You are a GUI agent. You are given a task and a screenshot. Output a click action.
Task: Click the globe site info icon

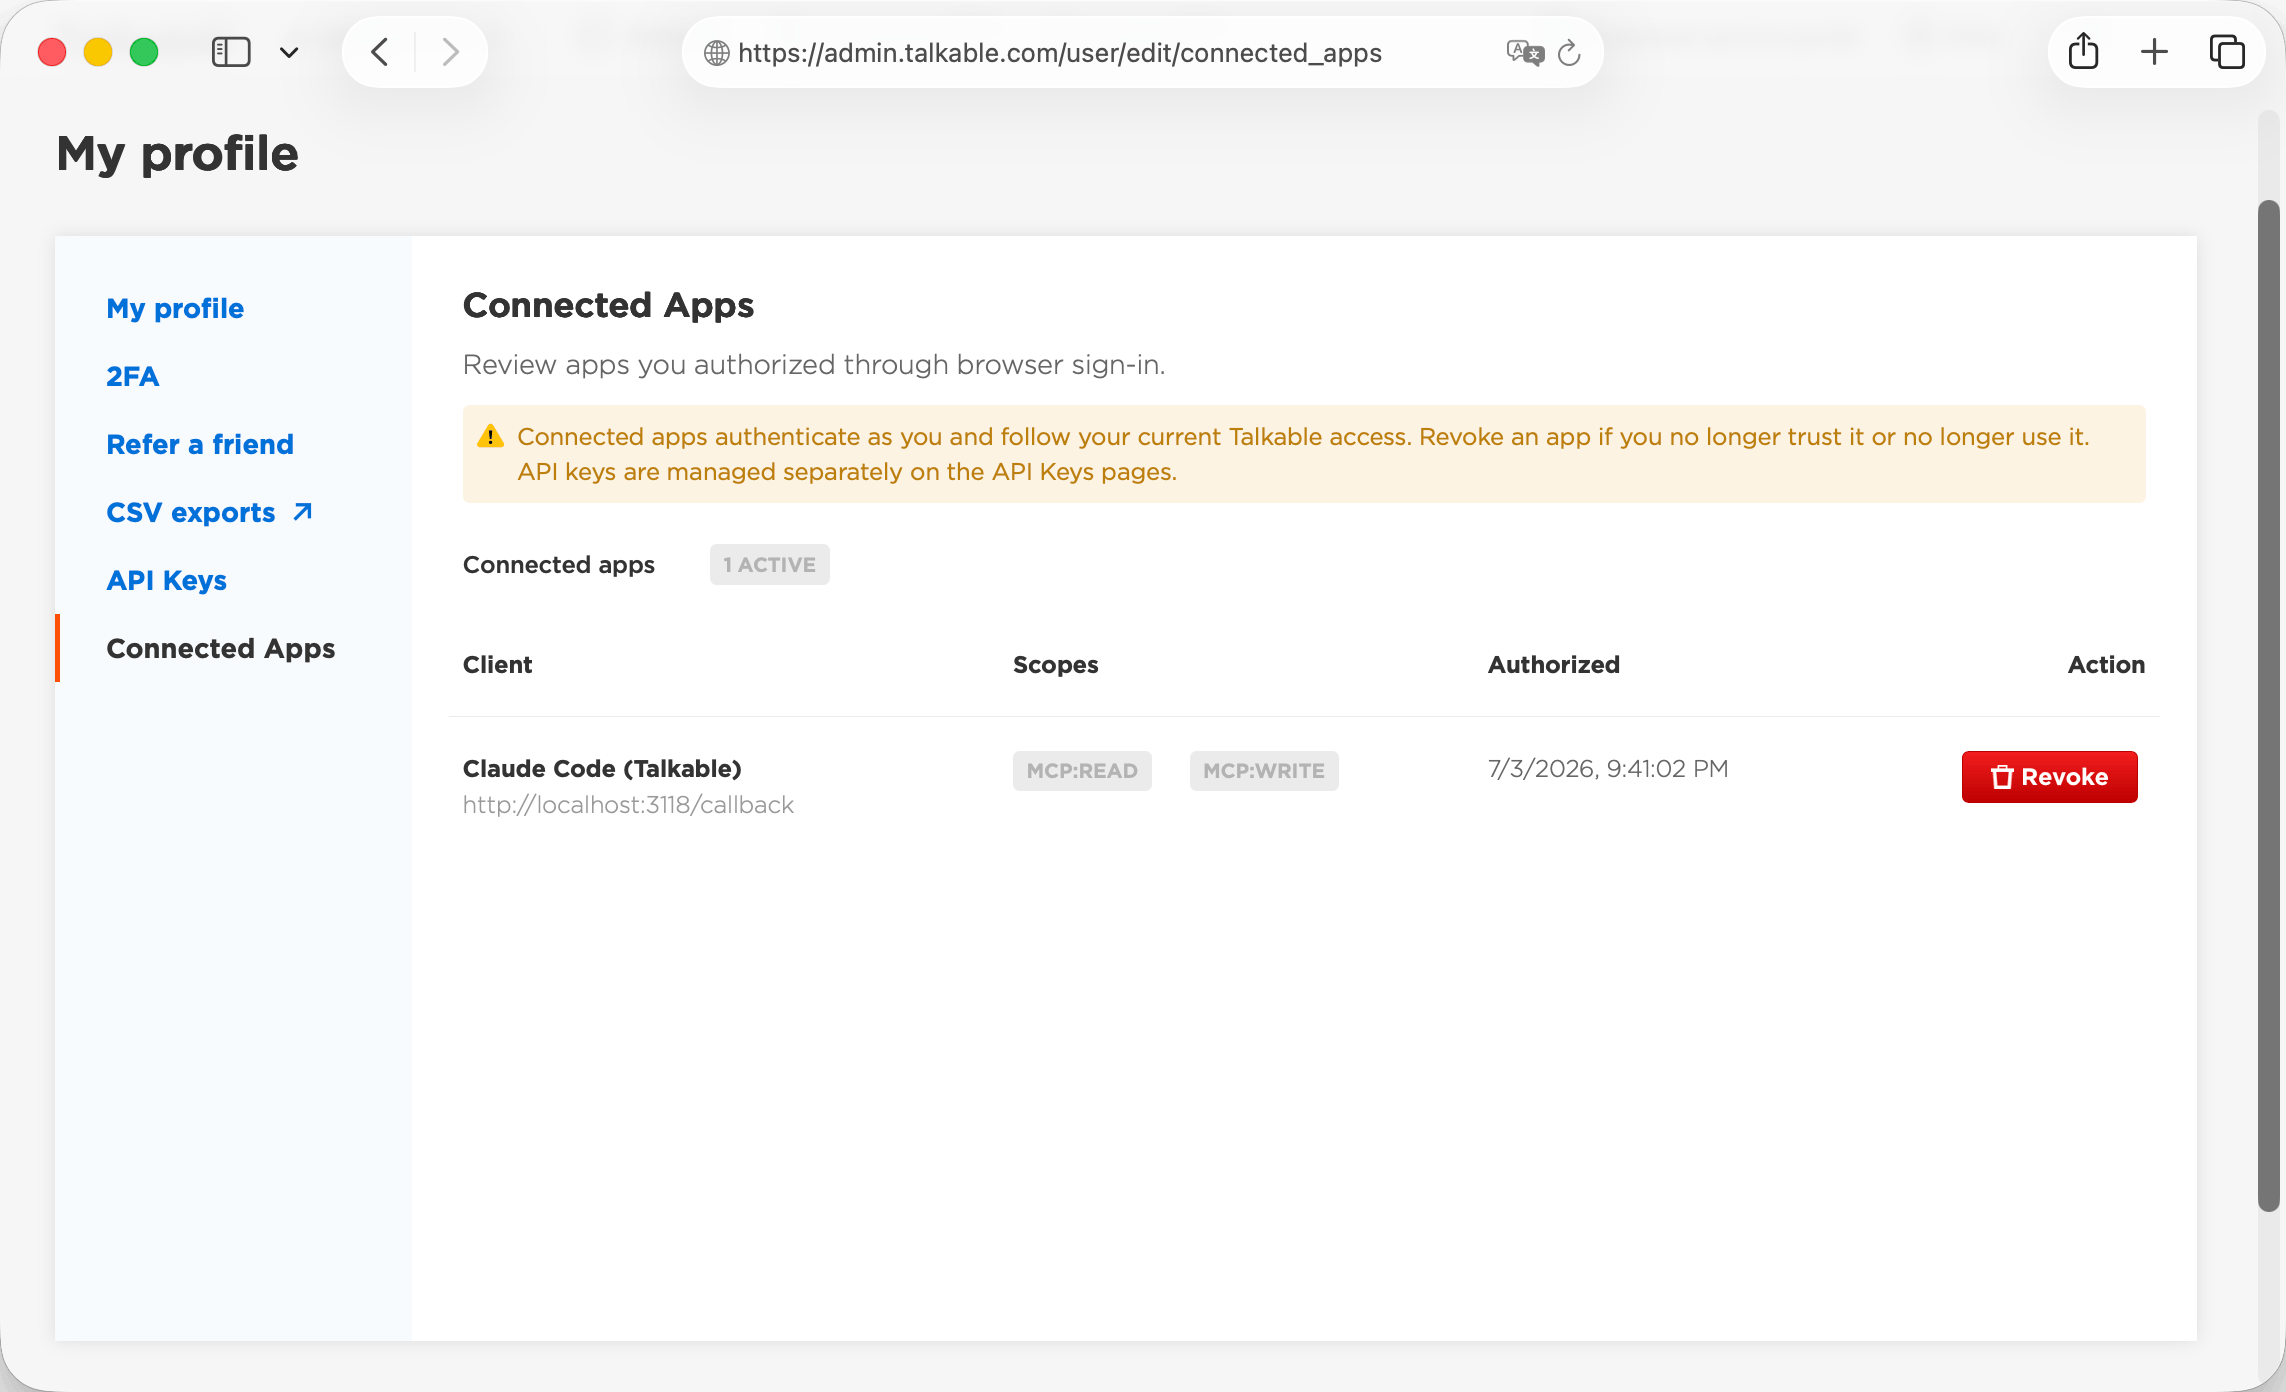click(x=716, y=53)
